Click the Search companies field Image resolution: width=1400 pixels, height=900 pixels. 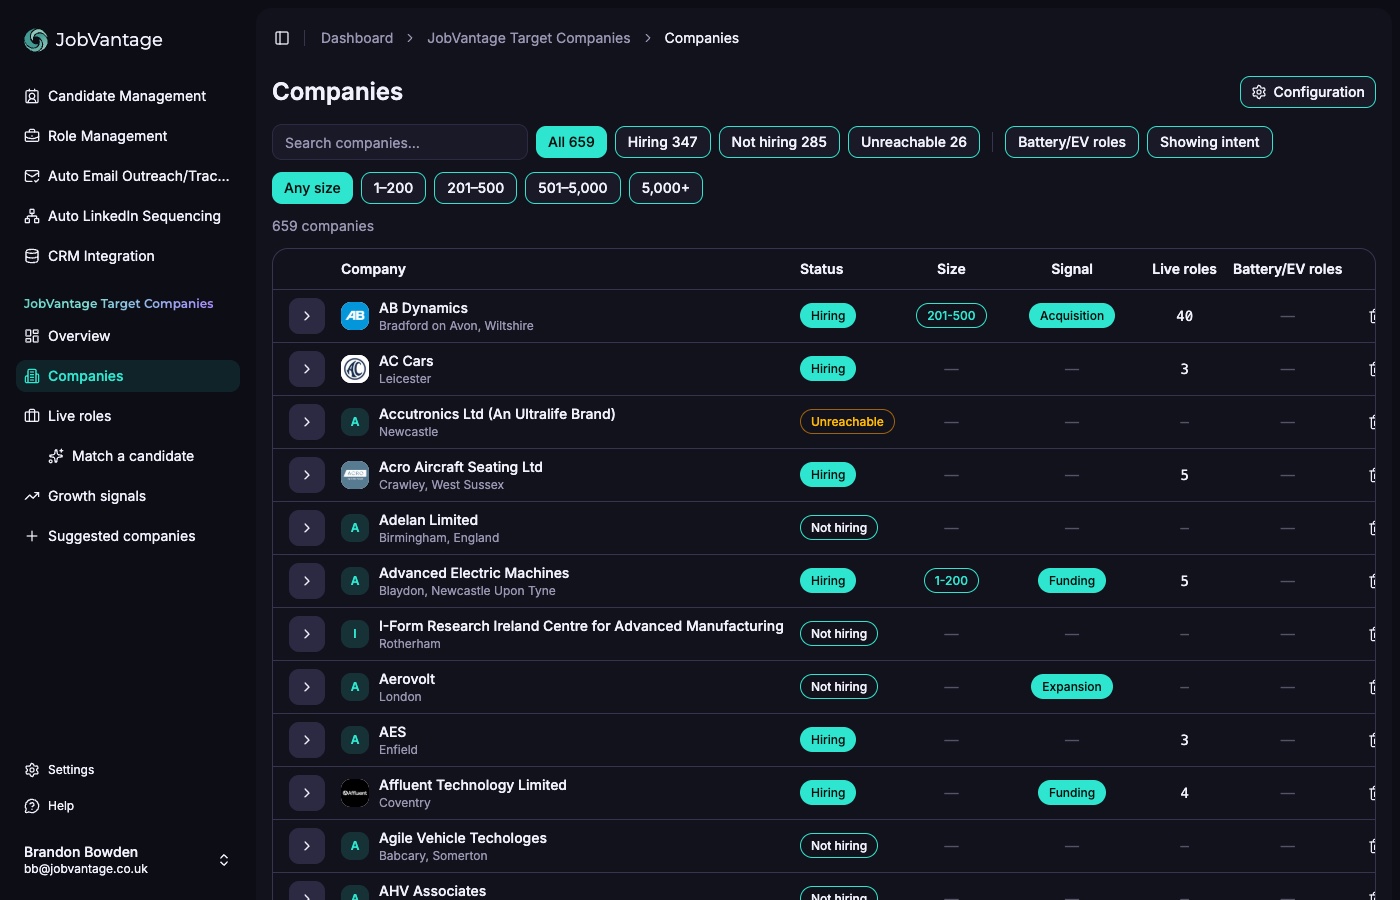tap(400, 142)
